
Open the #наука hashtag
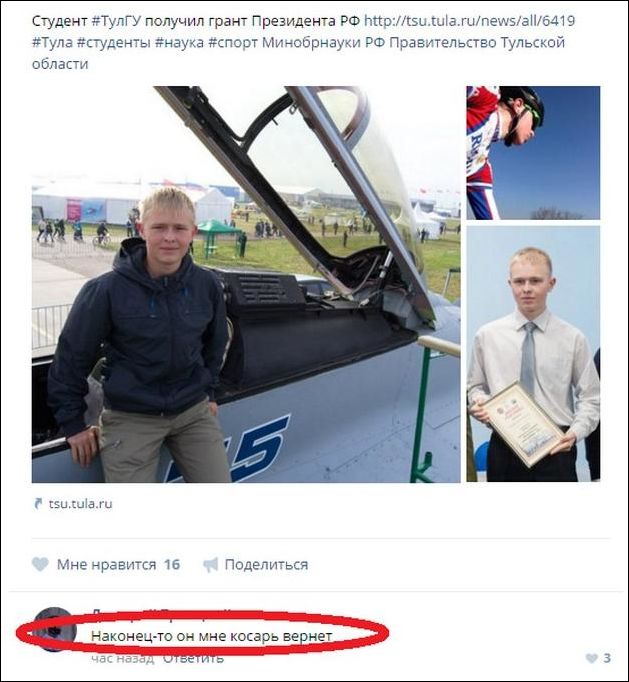(x=179, y=43)
